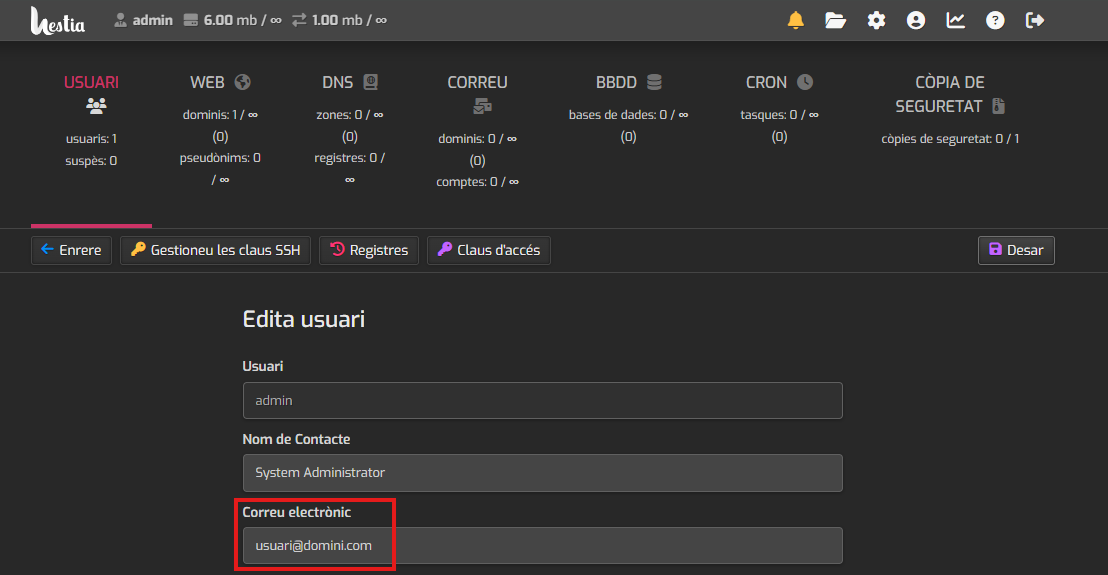Open the Registres button
The image size is (1108, 575).
369,250
